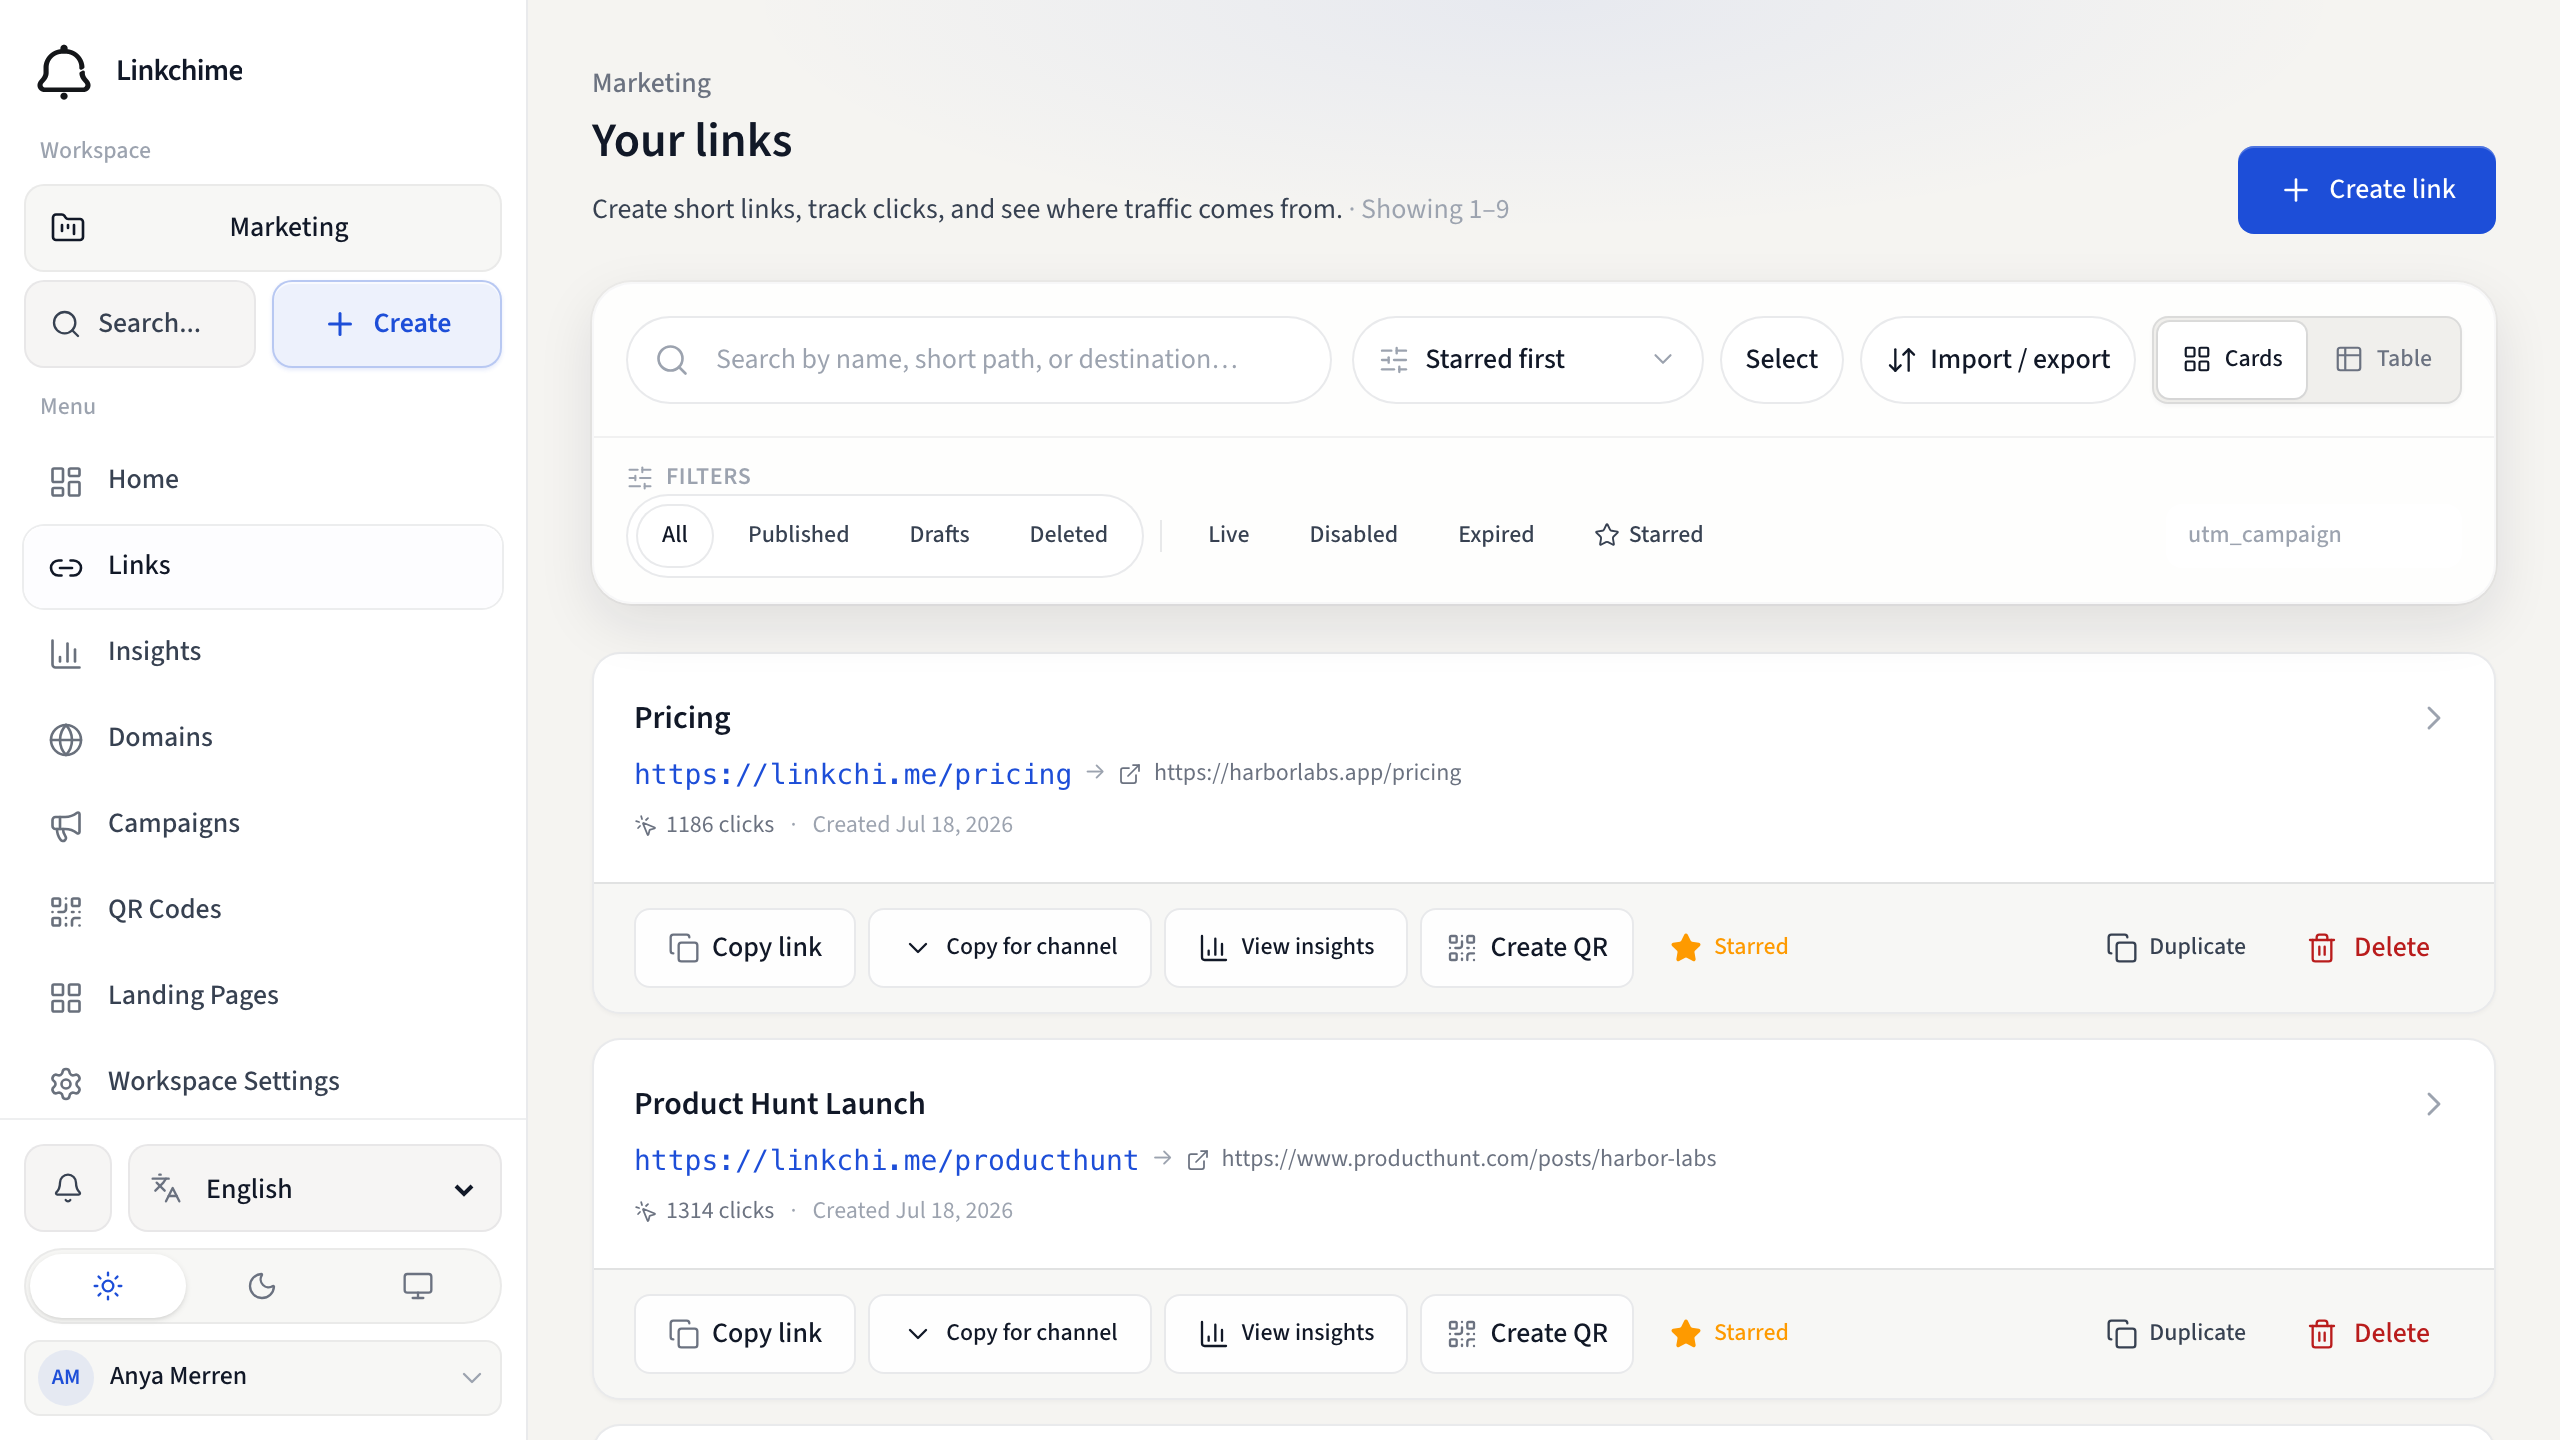Screen dimensions: 2560x1440
Task: Unstar the Pricing link
Action: coord(1729,947)
